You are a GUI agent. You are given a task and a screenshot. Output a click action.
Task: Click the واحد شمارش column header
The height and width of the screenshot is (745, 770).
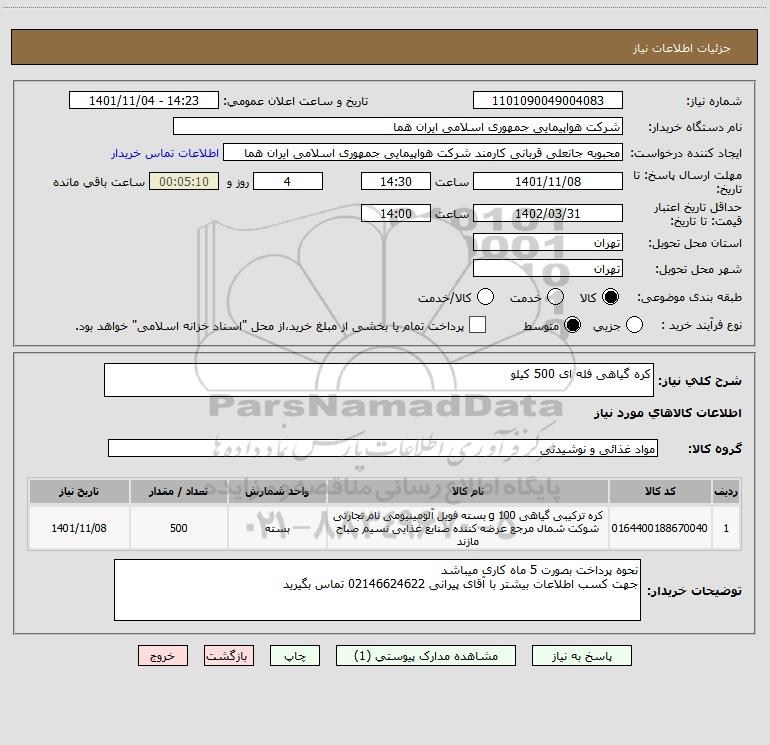click(x=277, y=491)
